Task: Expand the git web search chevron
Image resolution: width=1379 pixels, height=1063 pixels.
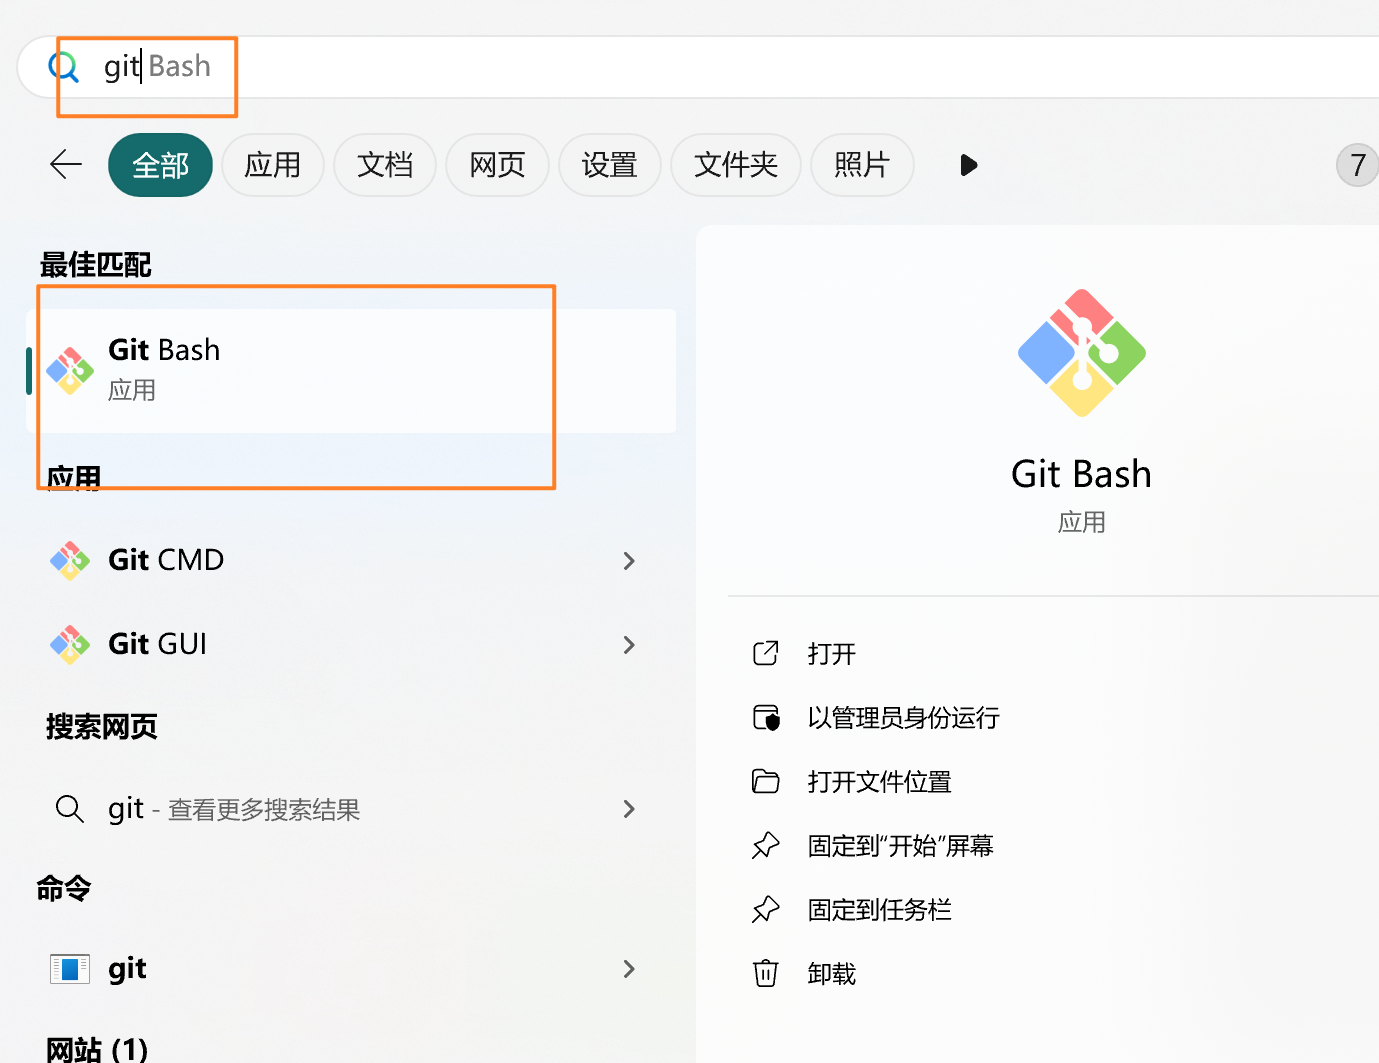Action: (629, 809)
